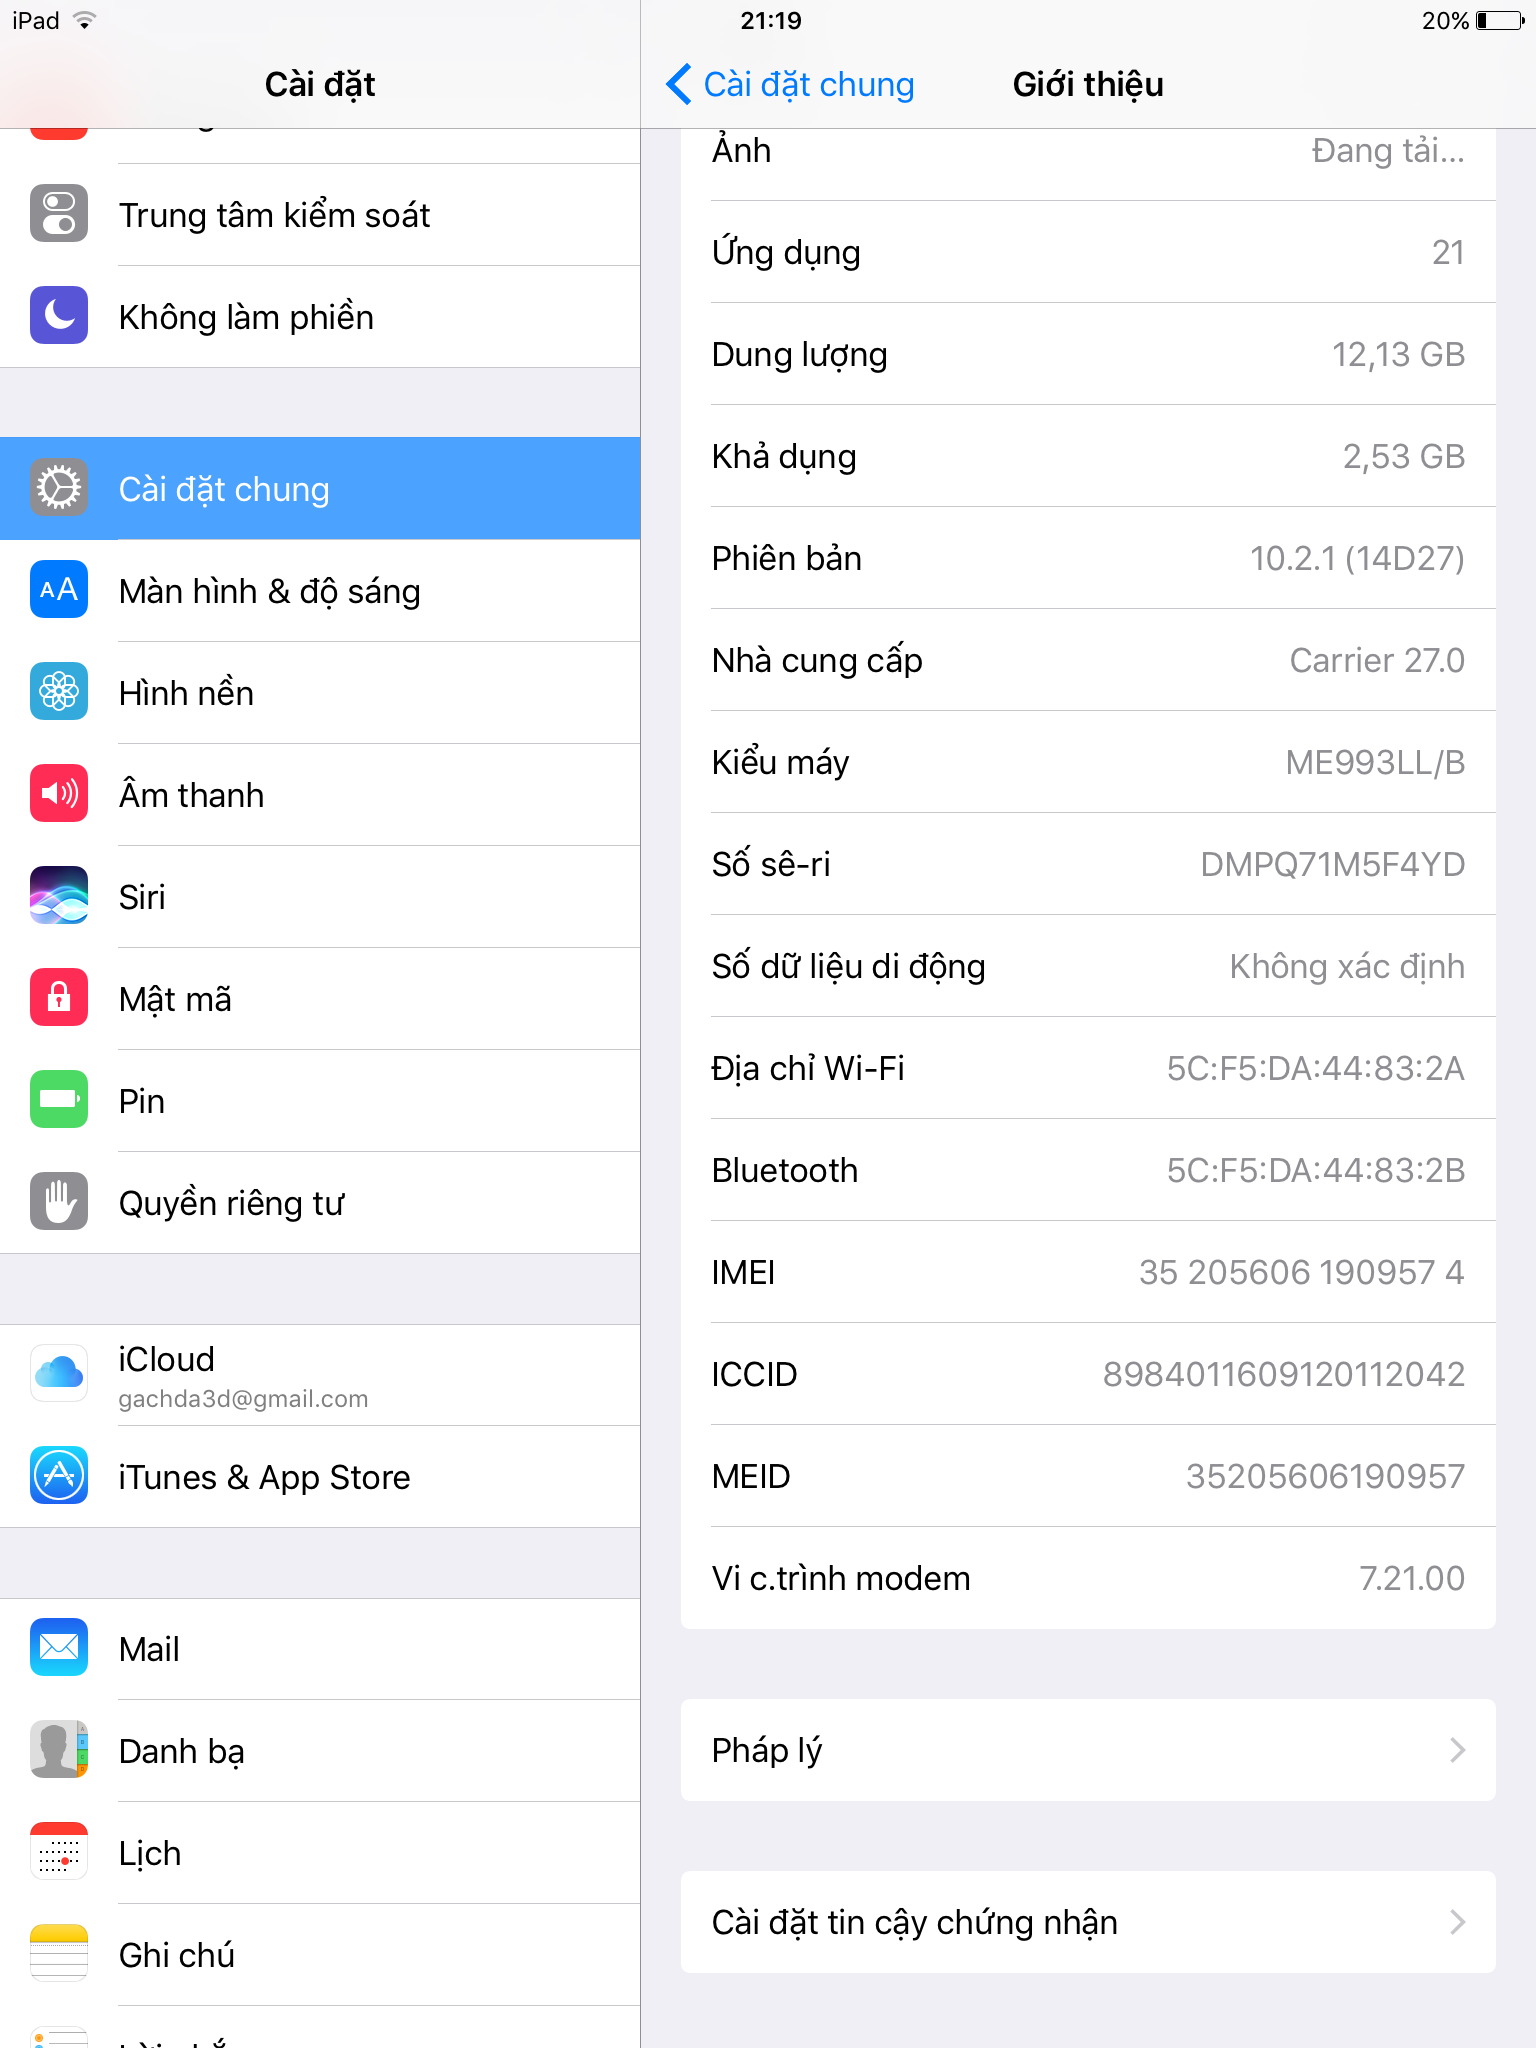Tap the green Pin battery icon
This screenshot has height=2048, width=1536.
[59, 1100]
